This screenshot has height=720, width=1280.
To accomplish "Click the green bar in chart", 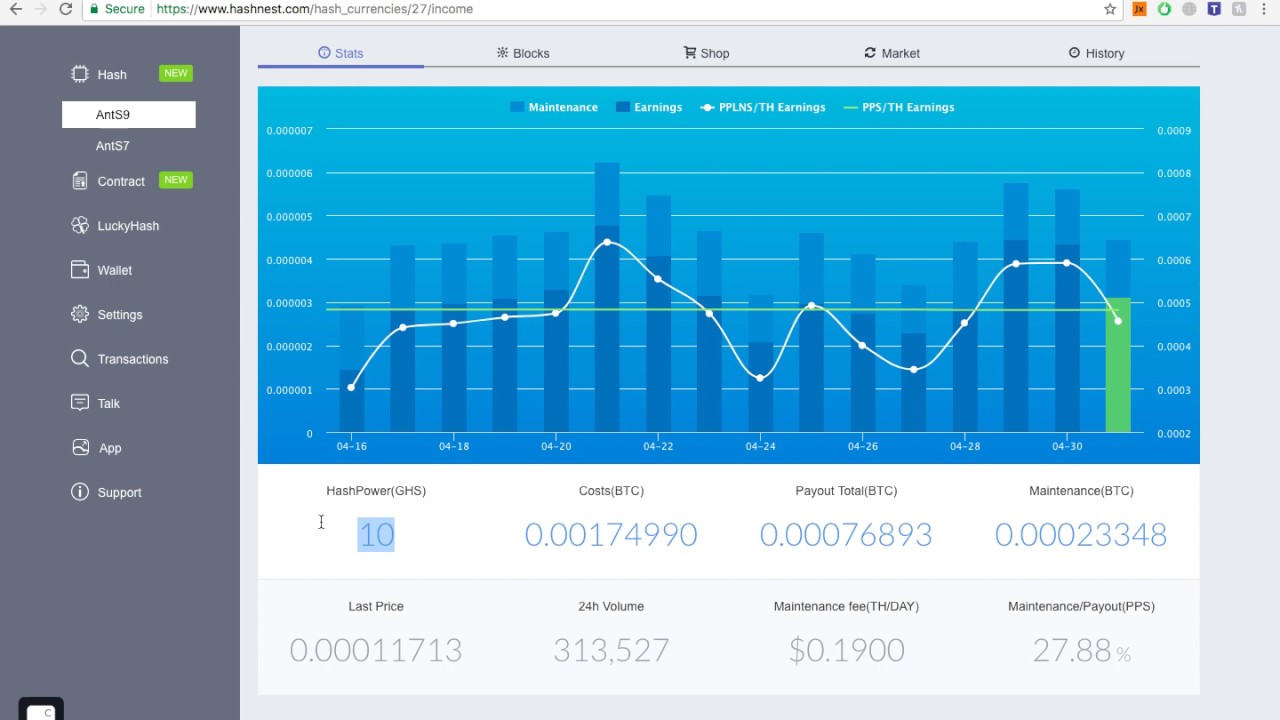I will pyautogui.click(x=1118, y=365).
